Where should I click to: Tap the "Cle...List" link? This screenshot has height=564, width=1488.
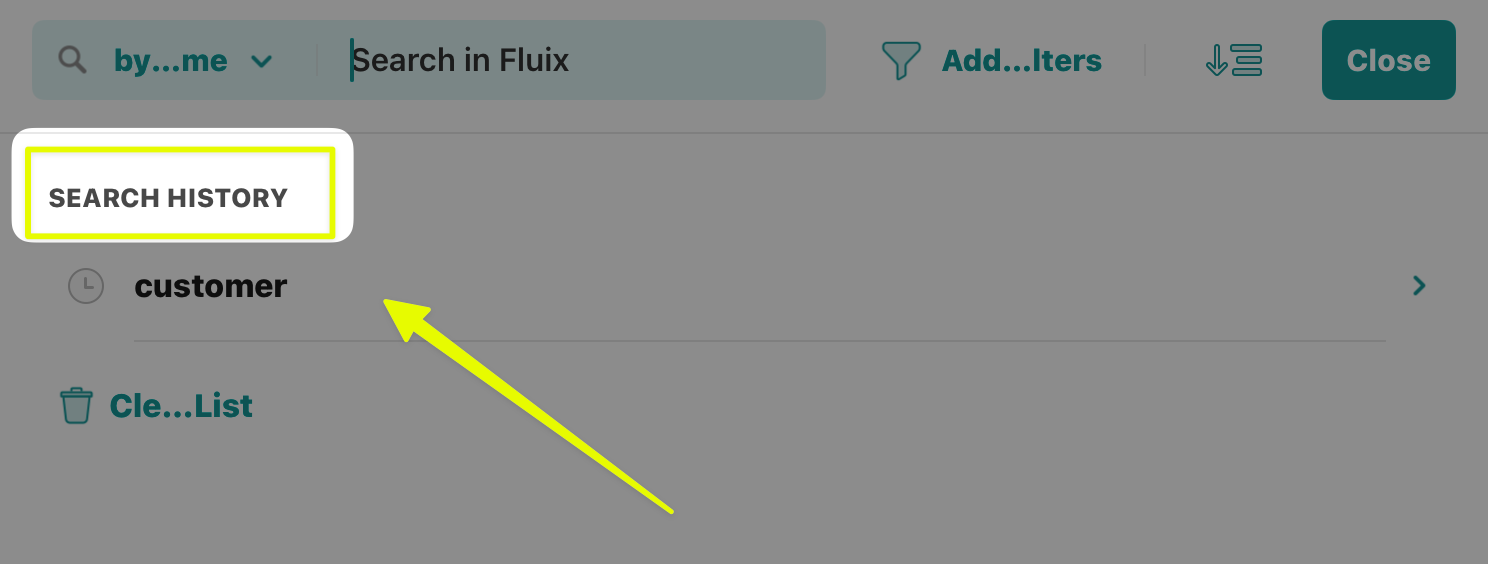181,406
